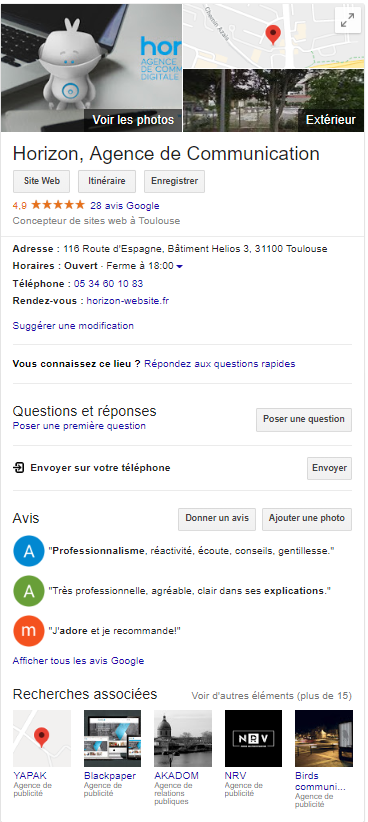The image size is (368, 822).
Task: Click 'Ajouter une photo' button
Action: pos(307,518)
